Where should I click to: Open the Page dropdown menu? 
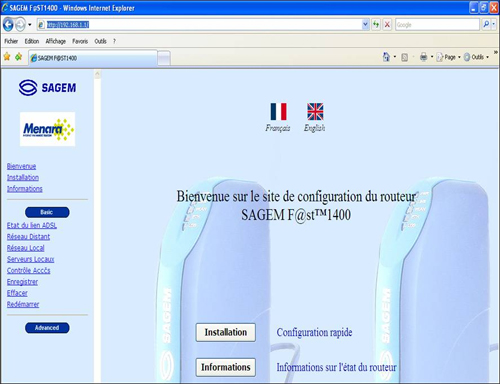coord(449,57)
